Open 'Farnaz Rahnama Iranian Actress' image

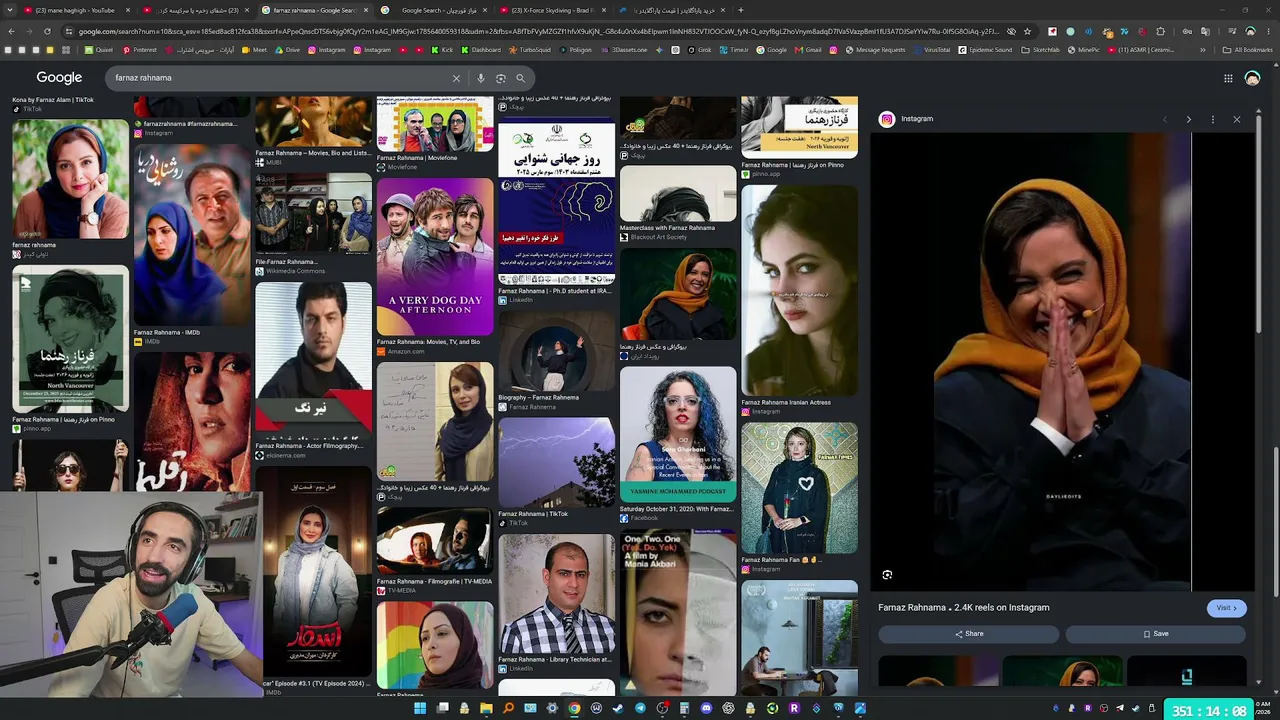click(799, 290)
